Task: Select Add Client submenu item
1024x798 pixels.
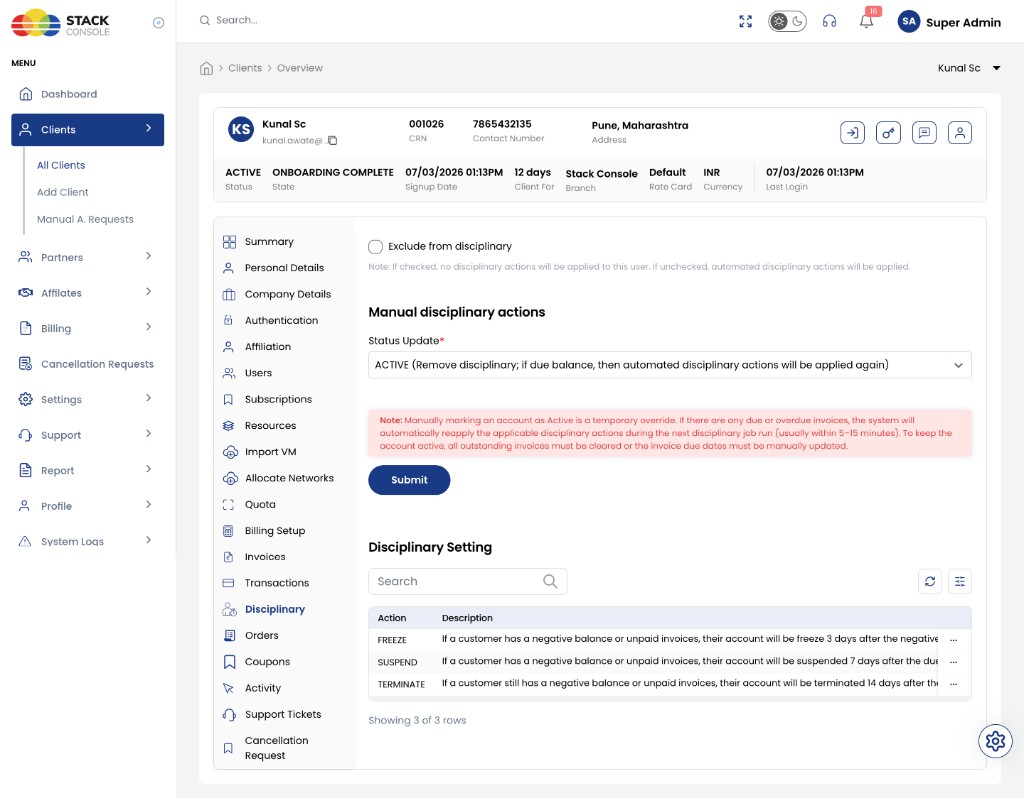Action: pyautogui.click(x=63, y=192)
